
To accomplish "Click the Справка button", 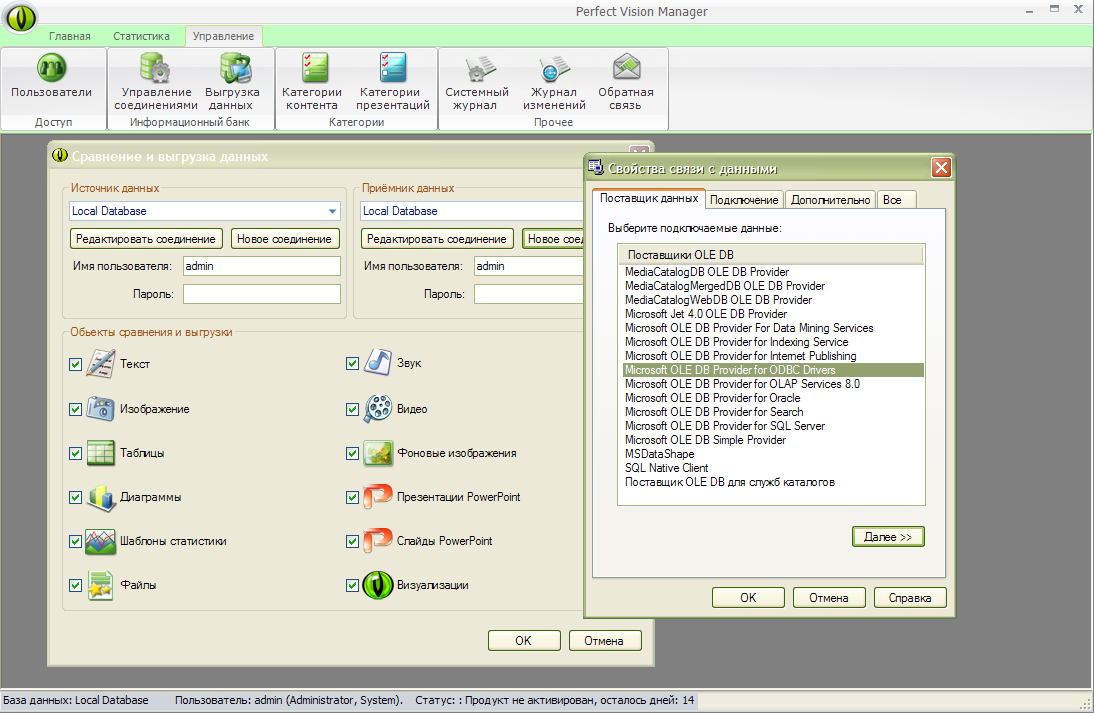I will [x=910, y=598].
